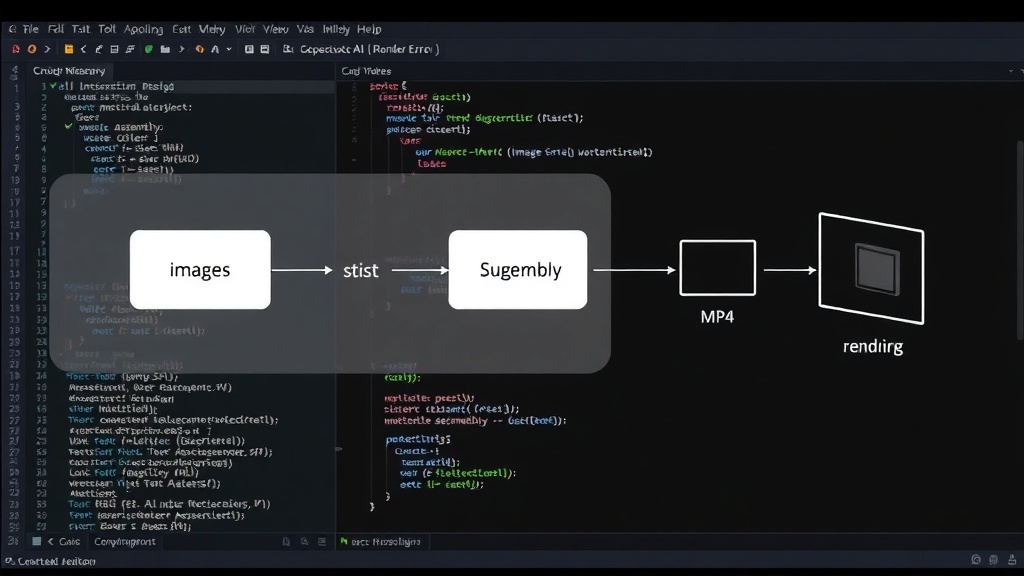Click the icon before 'Copecivate AI' label
Image resolution: width=1024 pixels, height=576 pixels.
point(288,49)
